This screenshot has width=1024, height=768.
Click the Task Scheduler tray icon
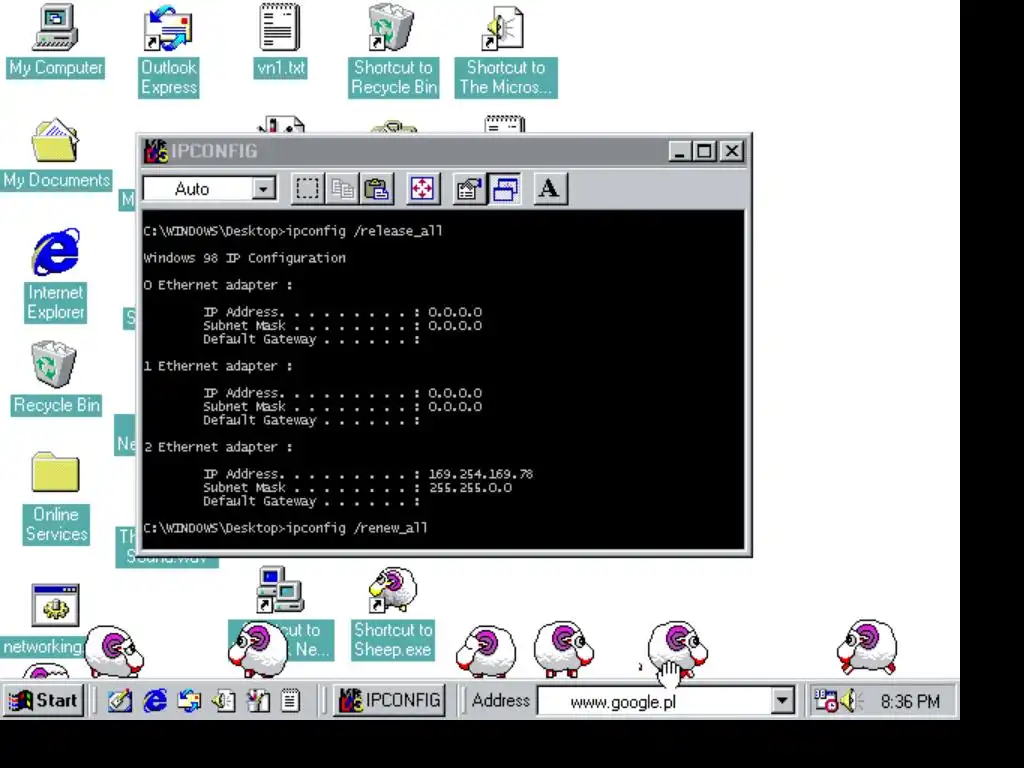[x=826, y=701]
